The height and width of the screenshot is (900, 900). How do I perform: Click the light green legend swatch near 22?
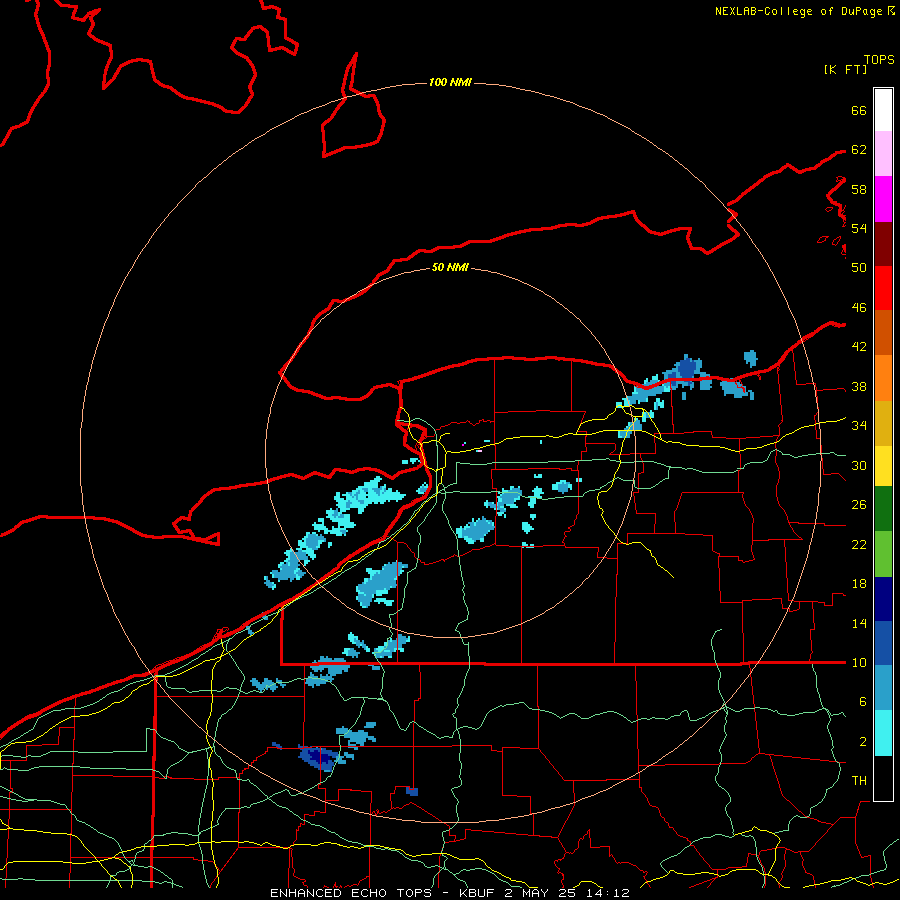point(883,553)
